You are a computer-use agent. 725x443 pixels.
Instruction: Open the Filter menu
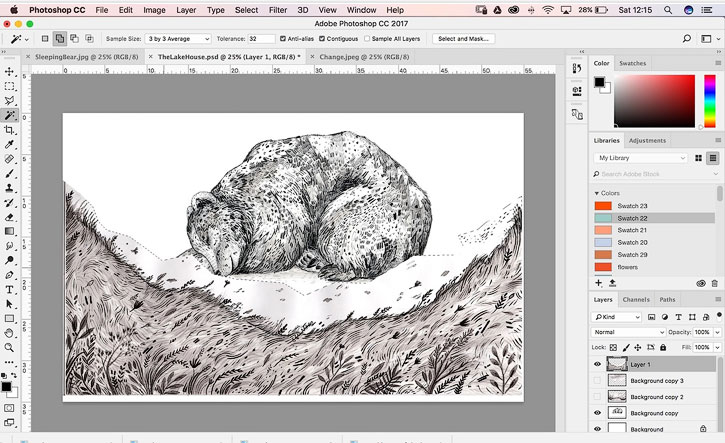tap(278, 10)
